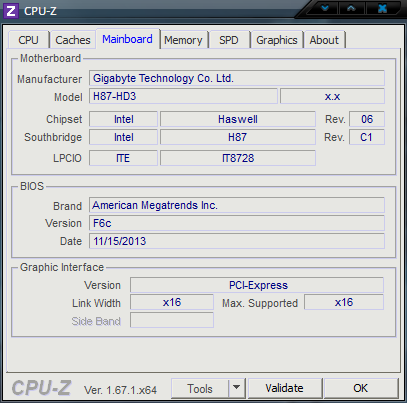Click the Ver. 1.67.1.x64 version text

point(120,390)
